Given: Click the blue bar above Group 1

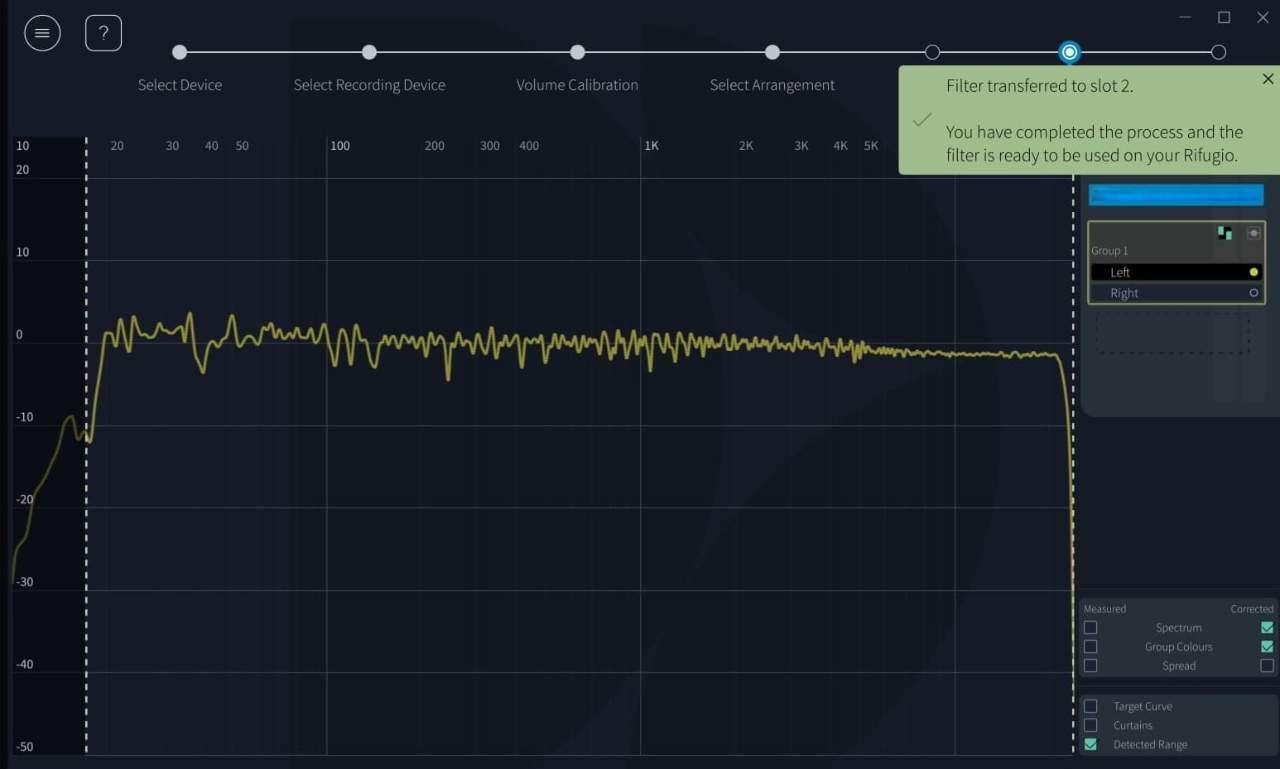Looking at the screenshot, I should coord(1175,195).
